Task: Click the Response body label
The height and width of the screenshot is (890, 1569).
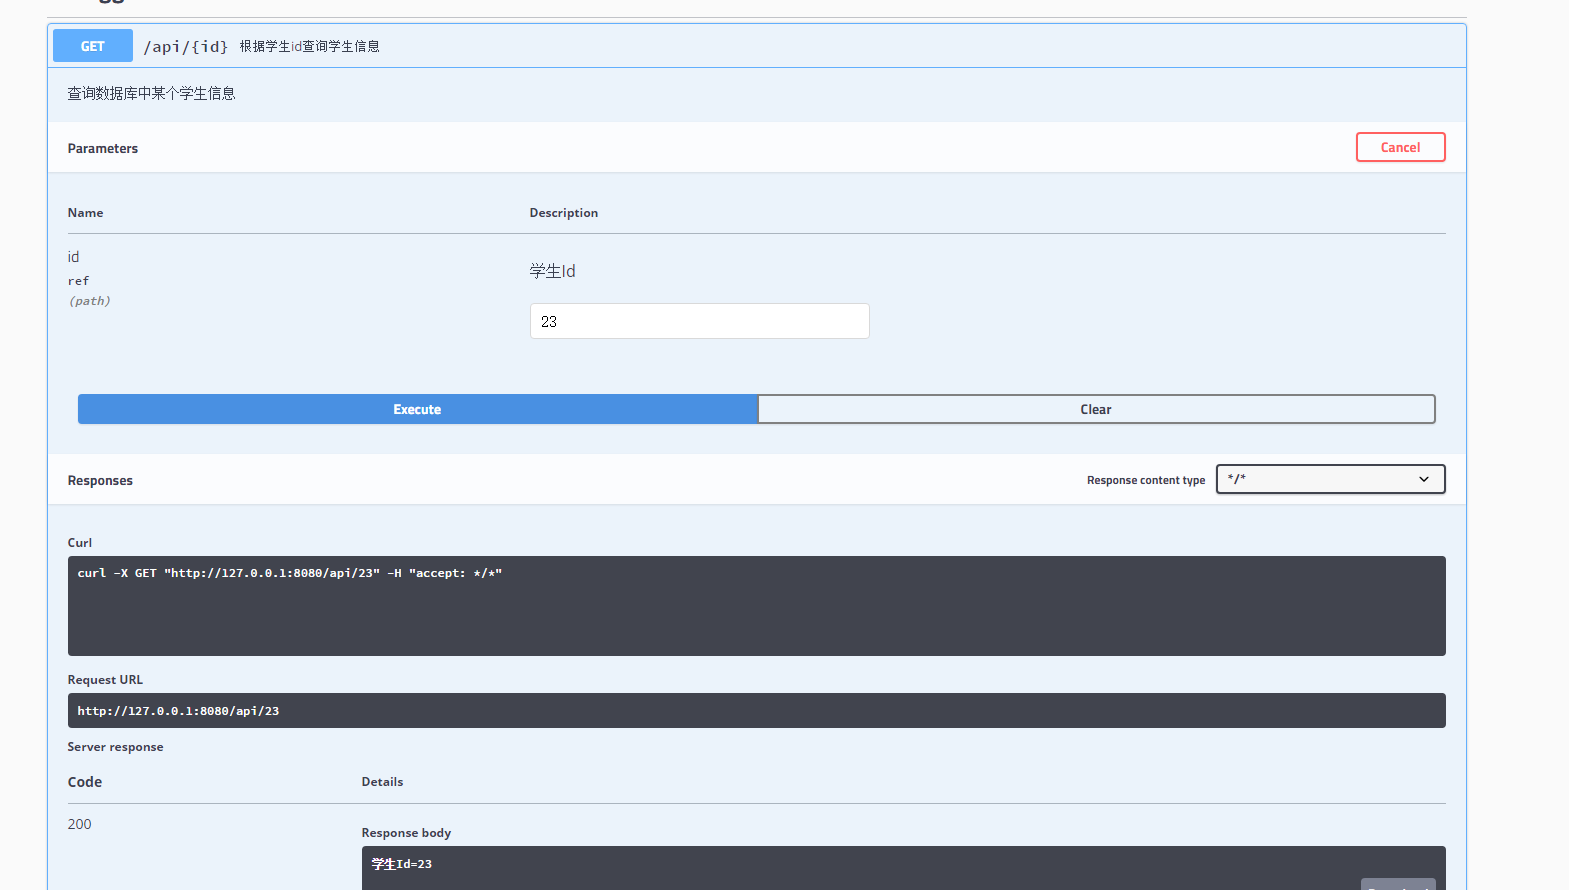Action: [x=406, y=833]
